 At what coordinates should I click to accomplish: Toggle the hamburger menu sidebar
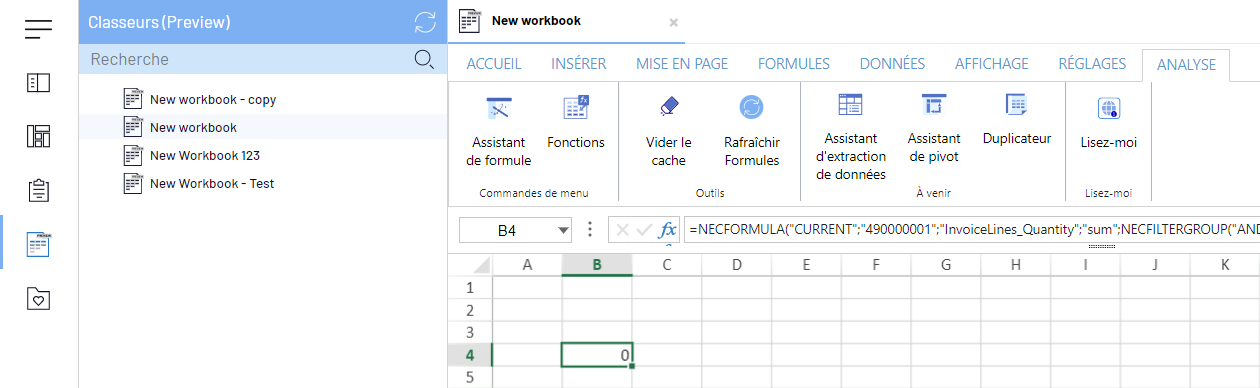(x=39, y=30)
